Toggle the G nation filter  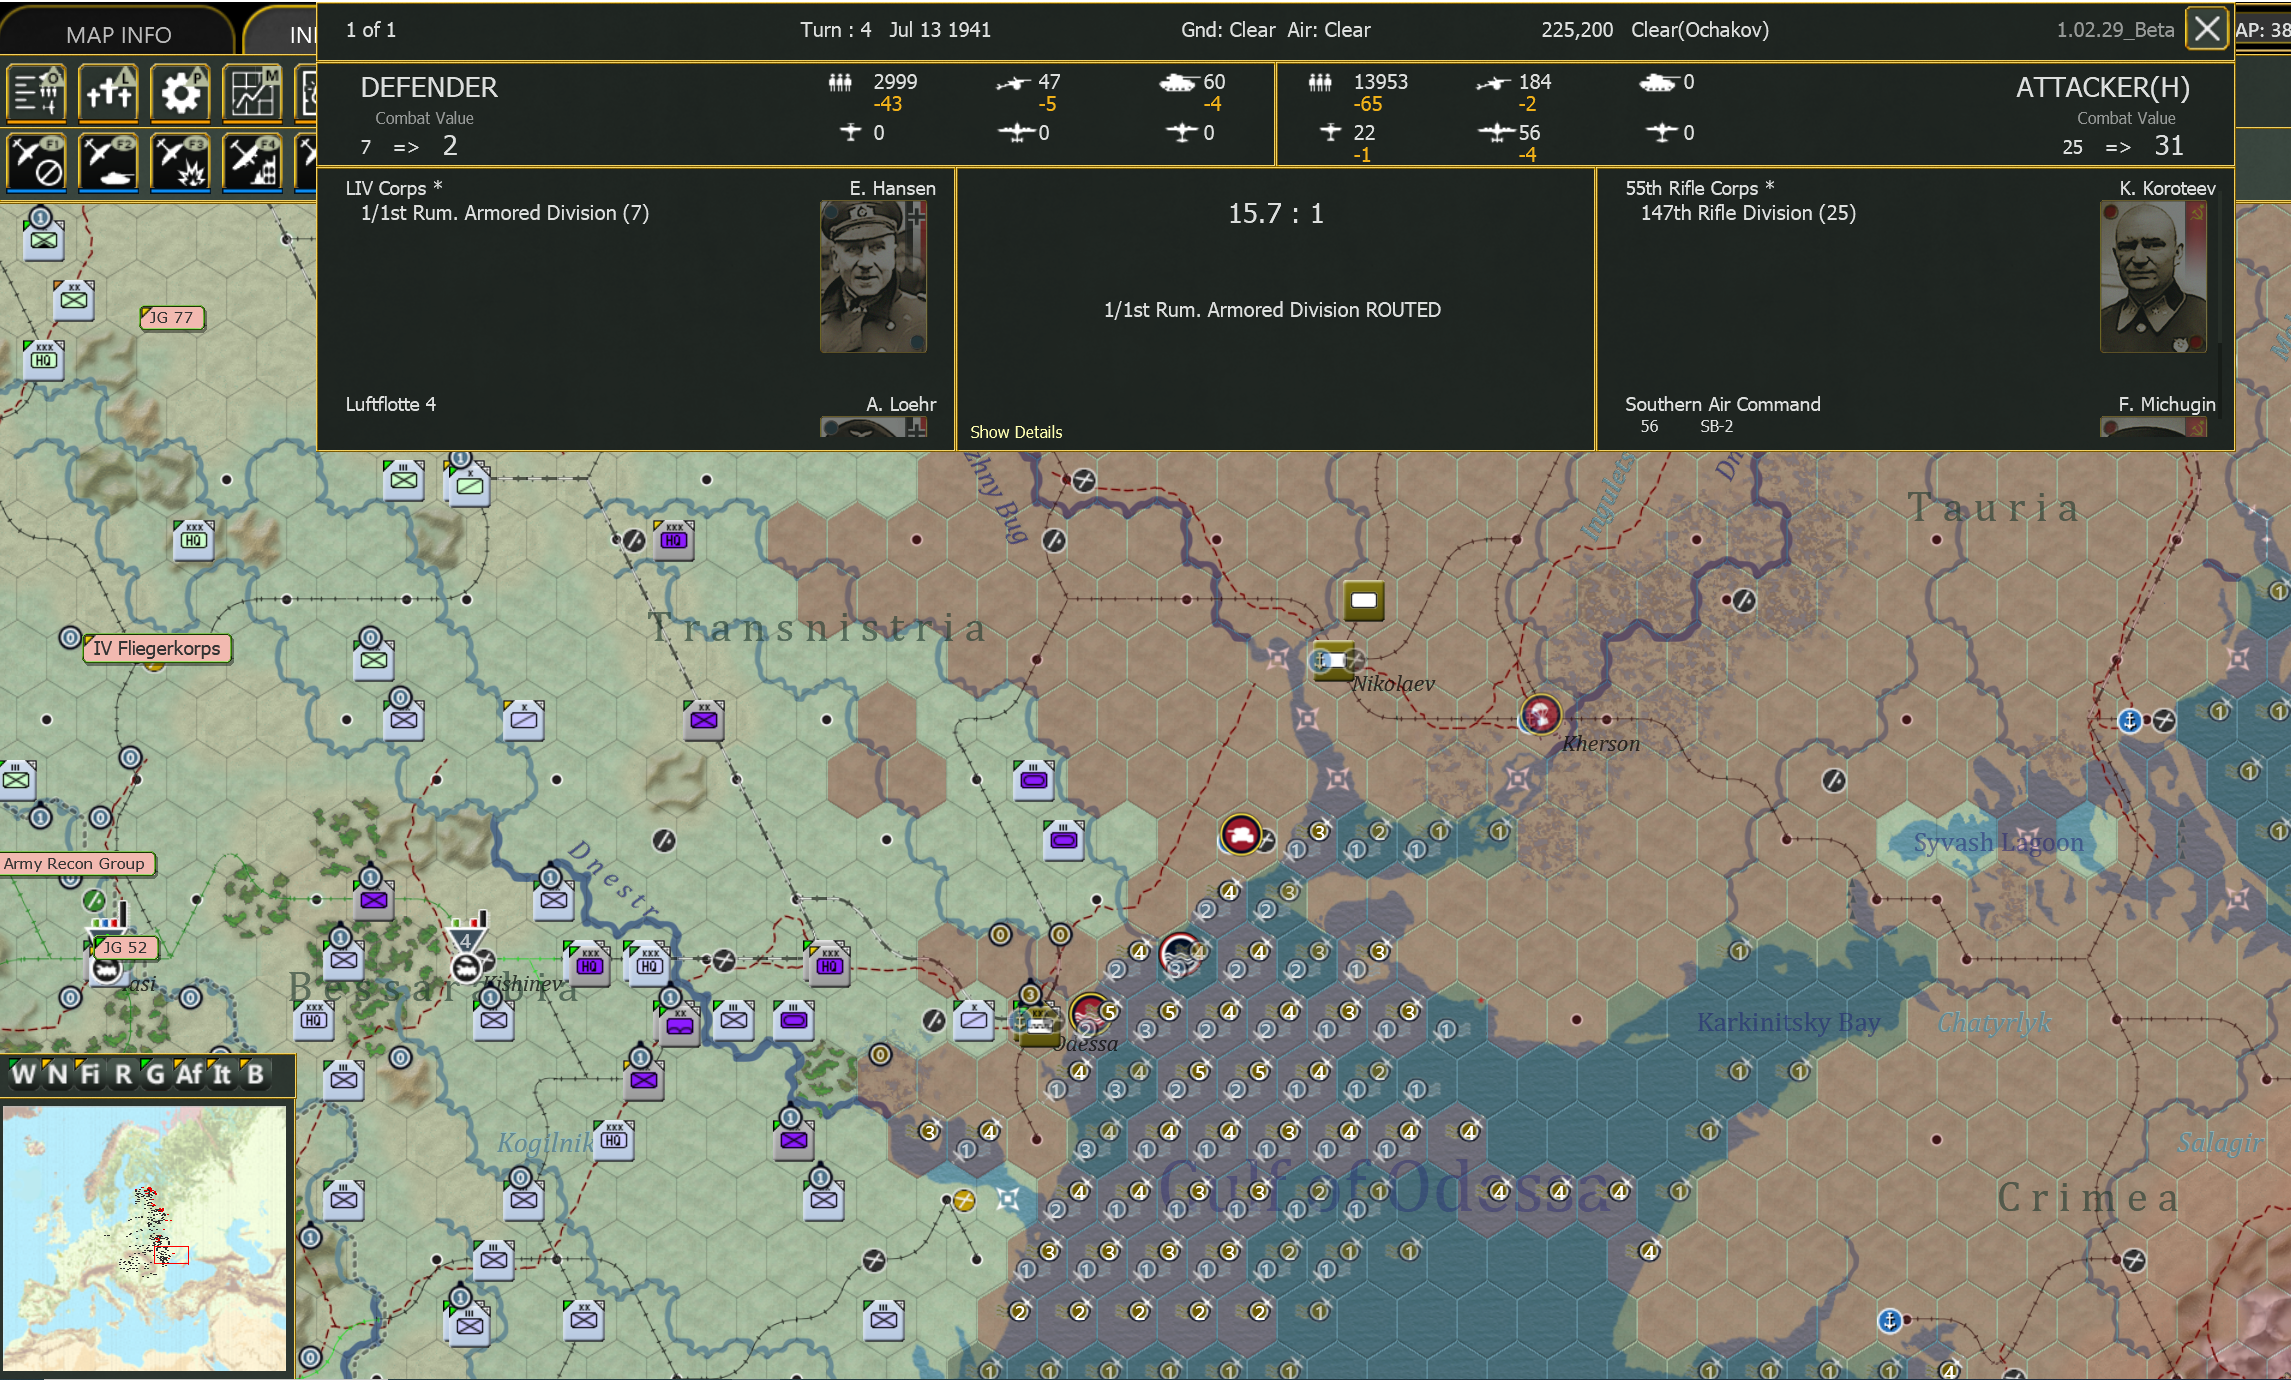[x=155, y=1074]
